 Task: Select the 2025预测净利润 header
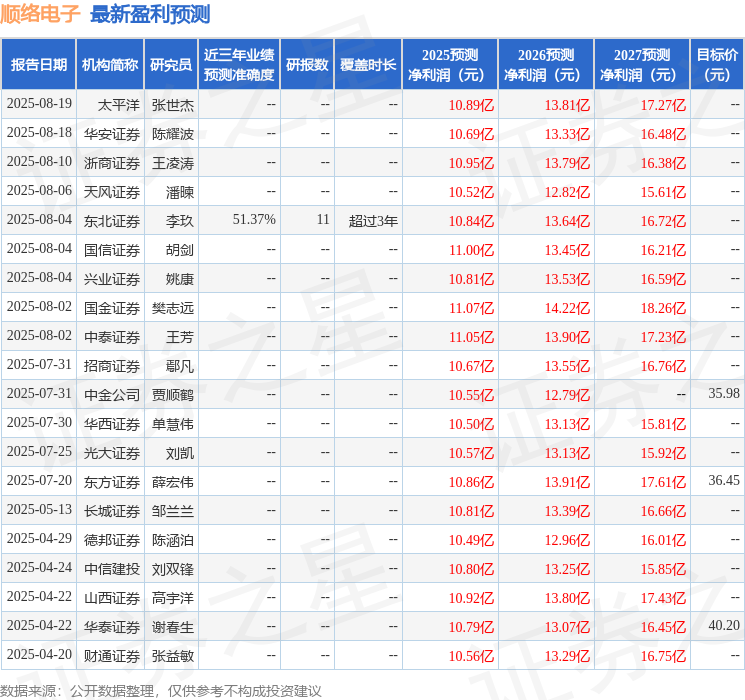coord(450,65)
